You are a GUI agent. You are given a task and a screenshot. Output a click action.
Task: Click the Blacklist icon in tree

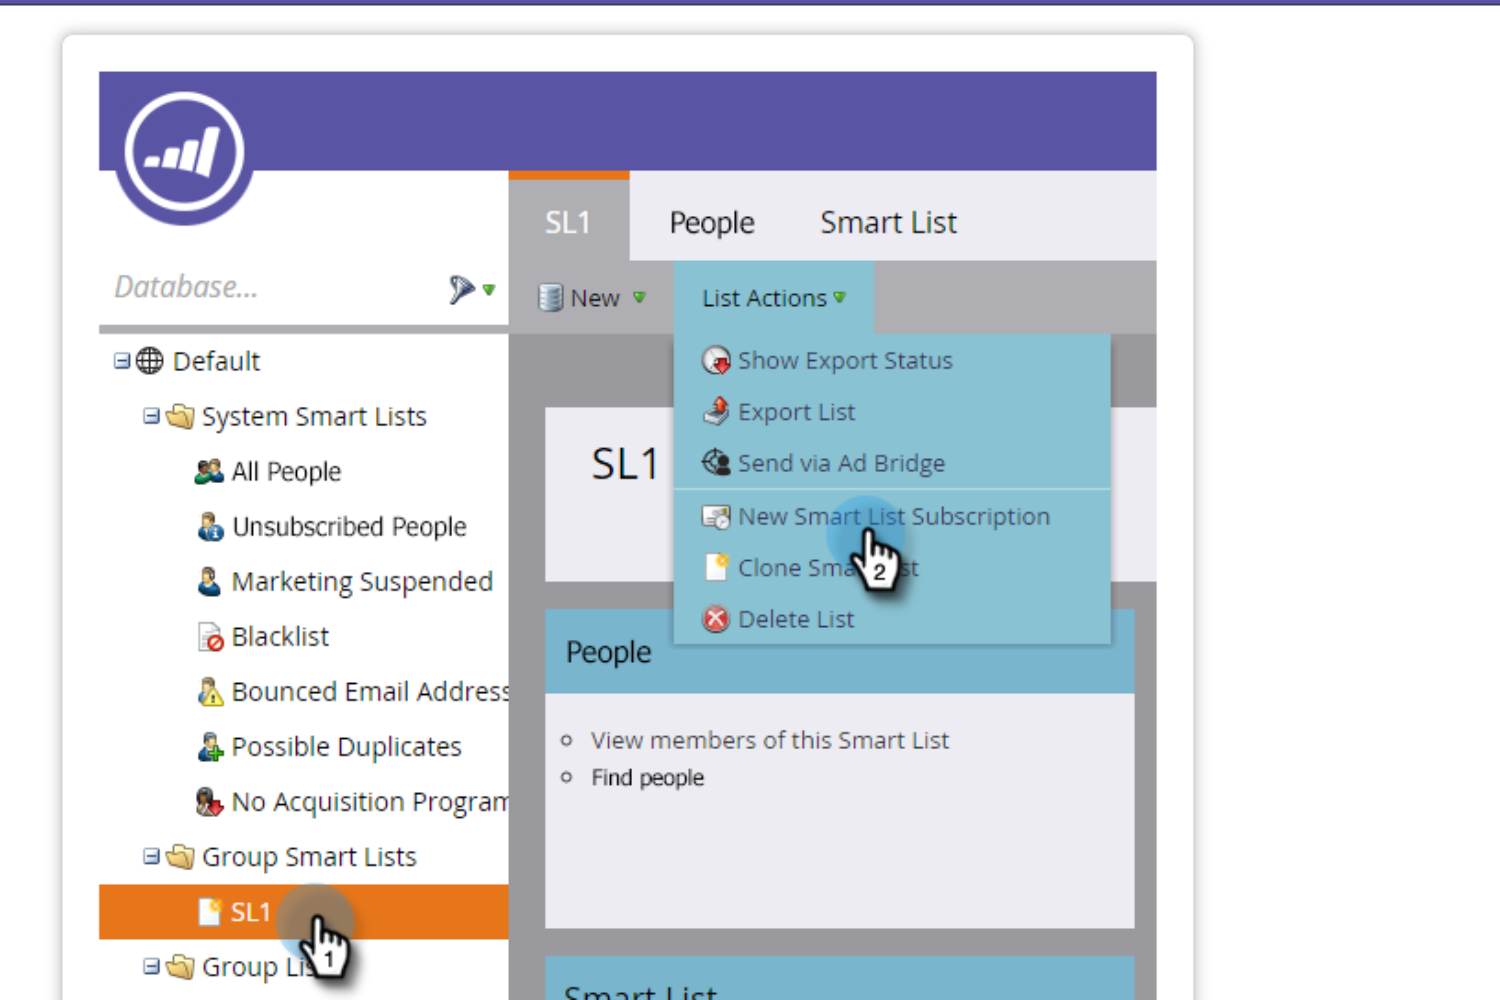(210, 637)
